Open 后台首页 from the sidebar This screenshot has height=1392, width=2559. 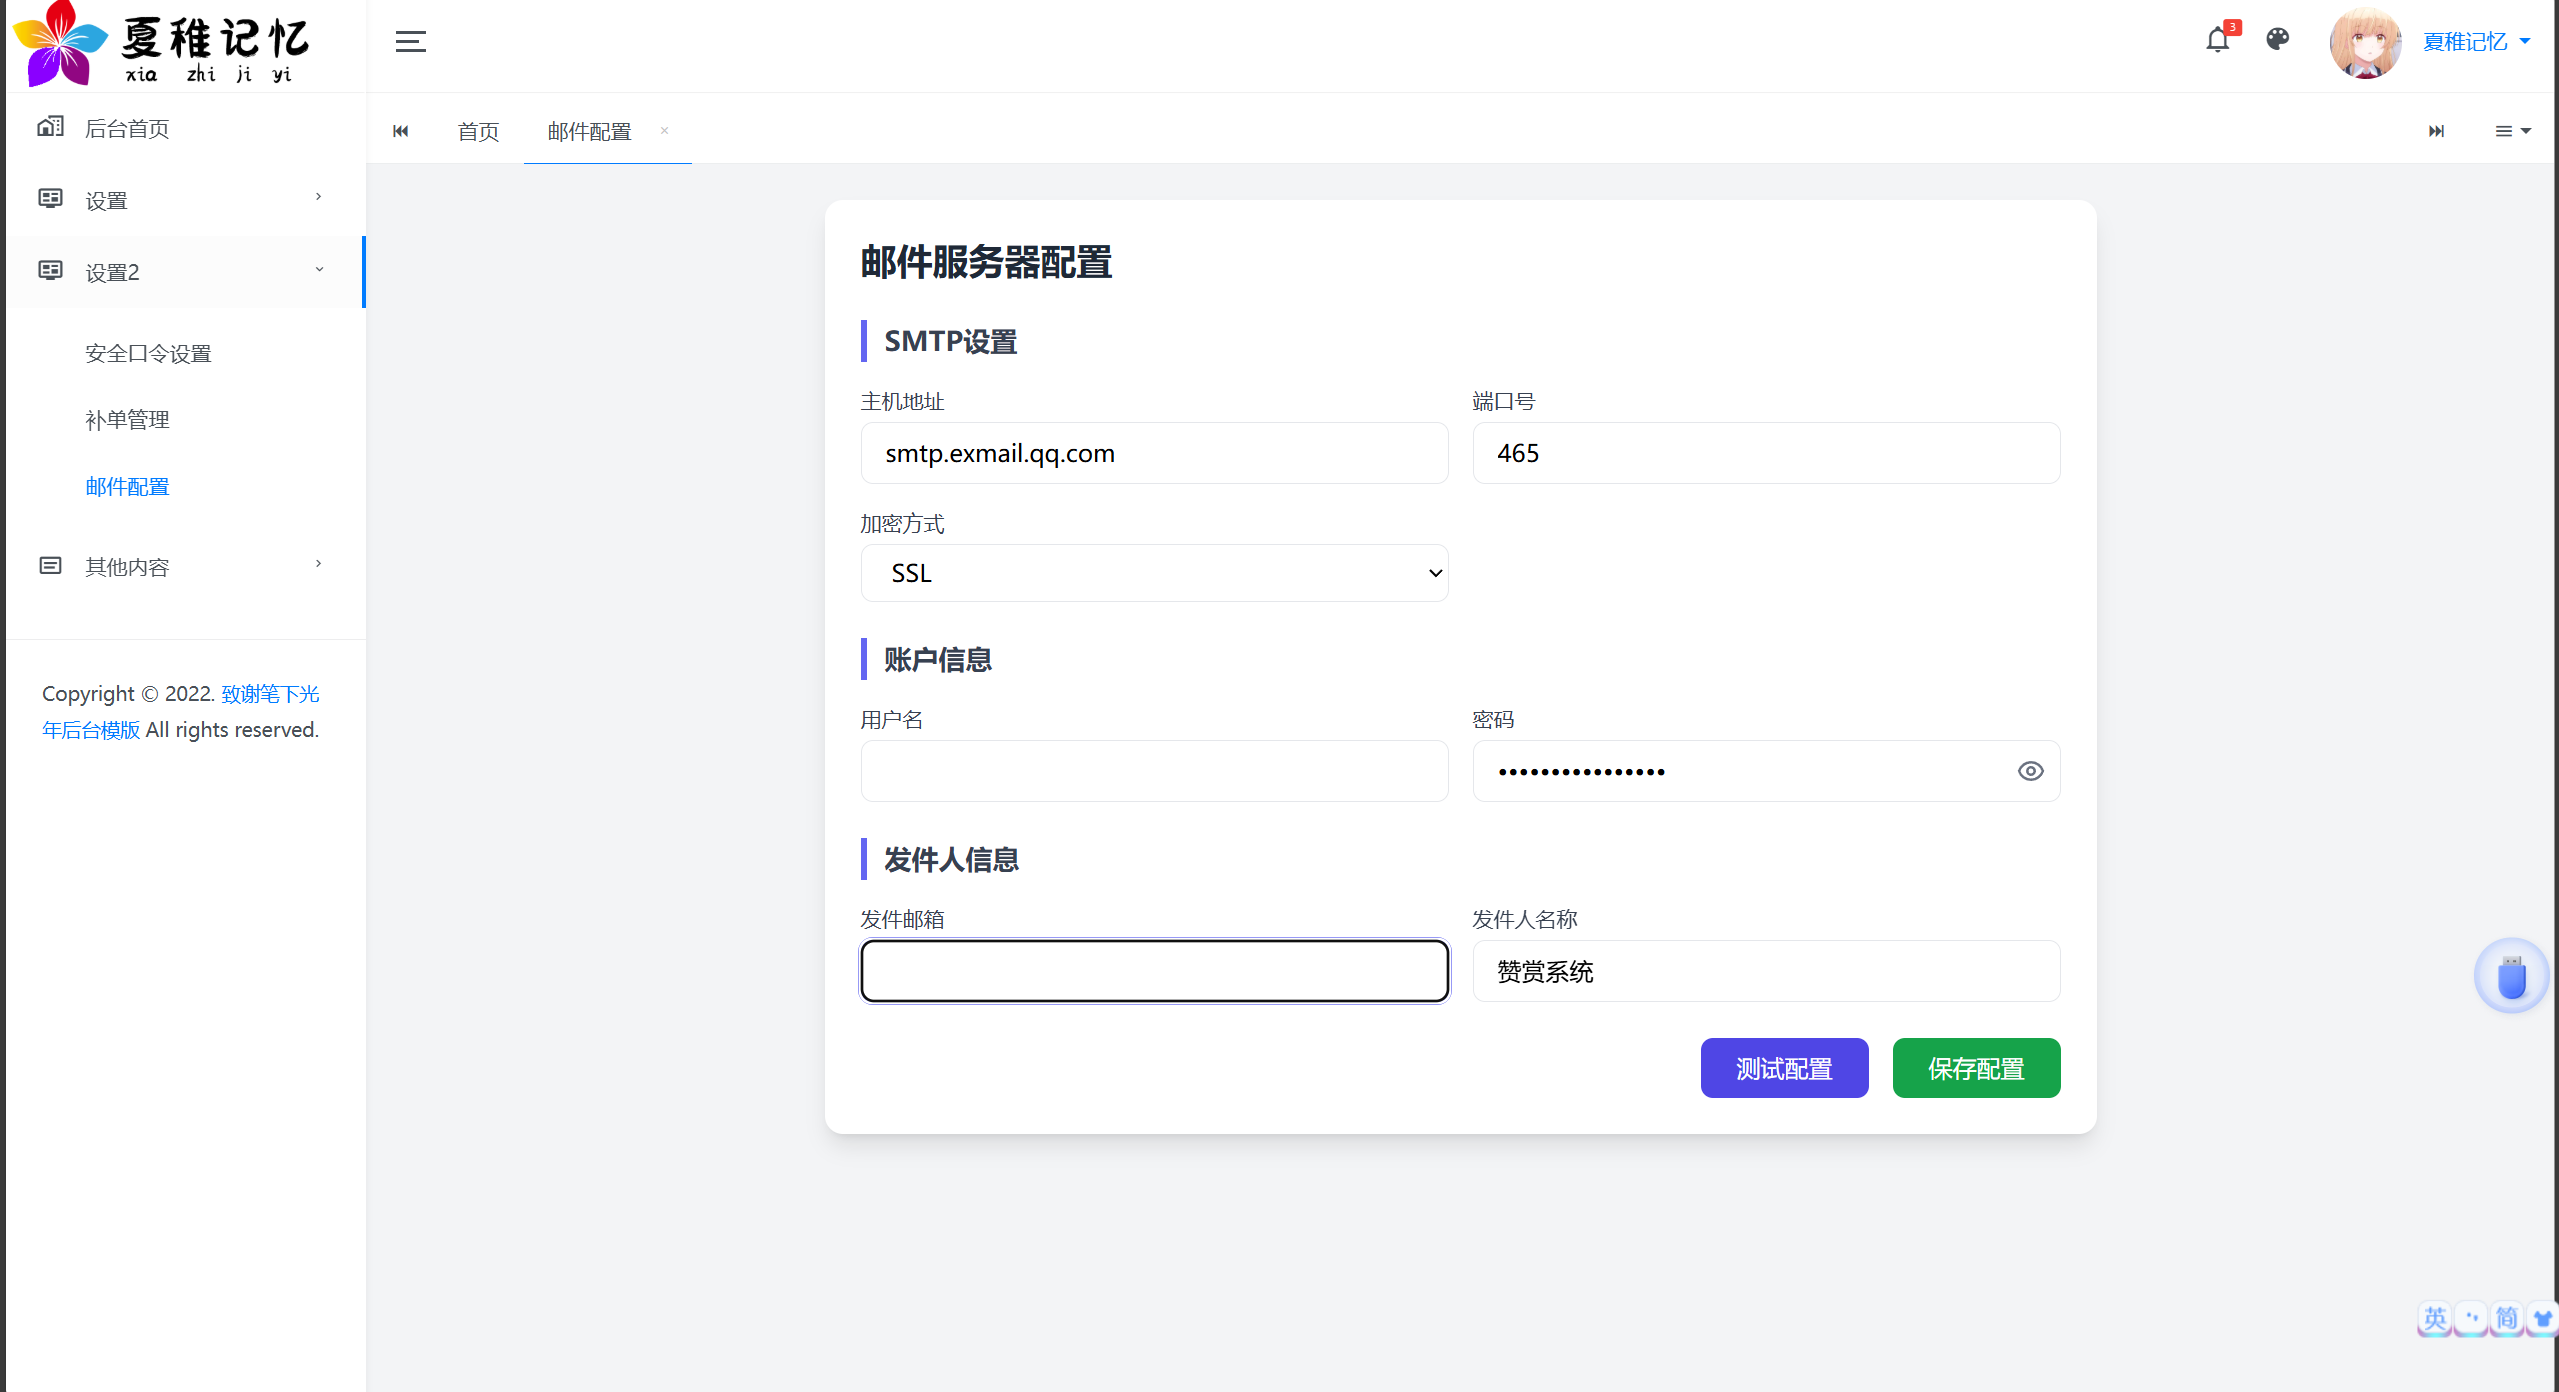pyautogui.click(x=127, y=129)
